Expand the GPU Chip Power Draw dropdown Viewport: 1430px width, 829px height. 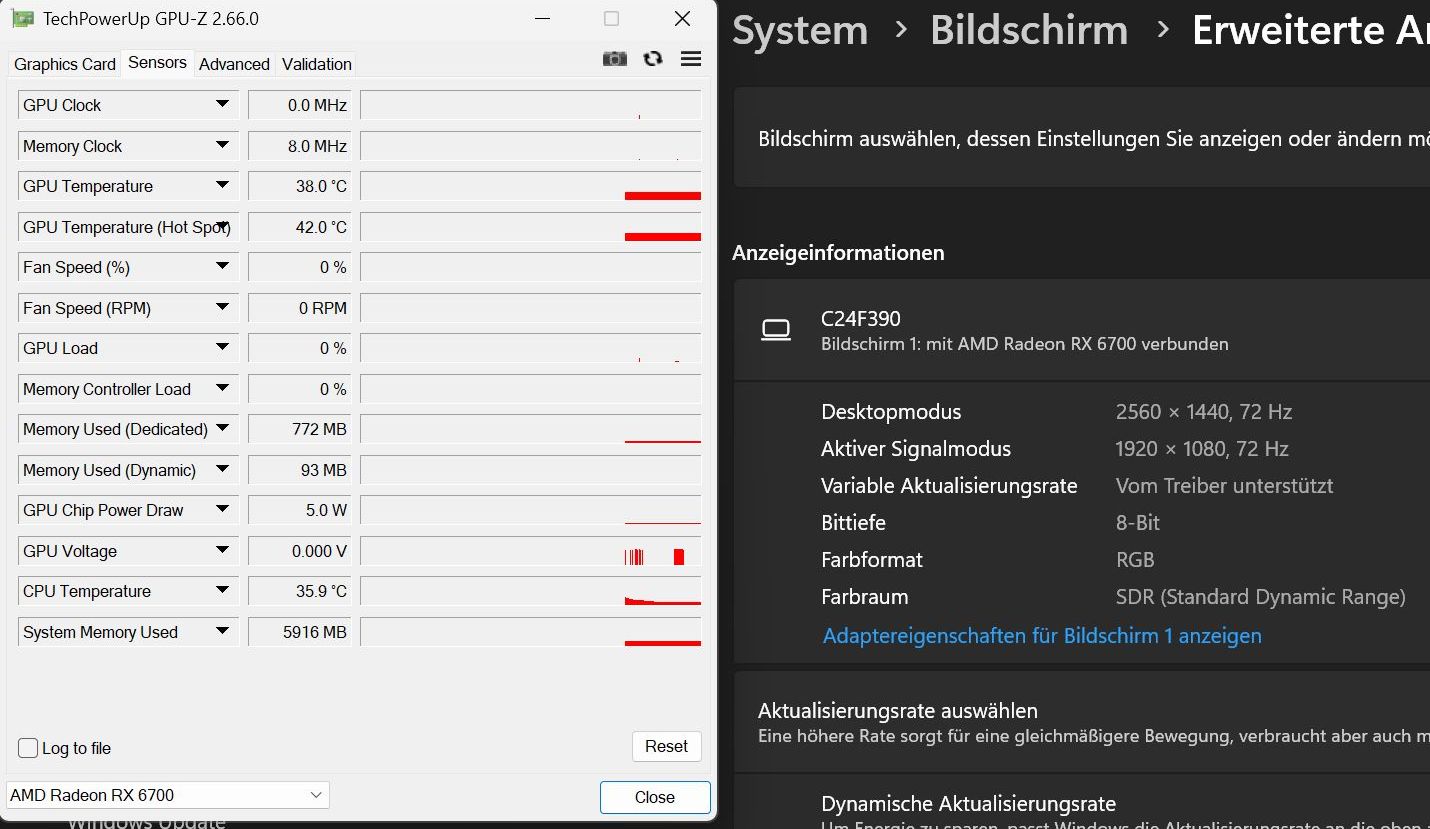(222, 510)
